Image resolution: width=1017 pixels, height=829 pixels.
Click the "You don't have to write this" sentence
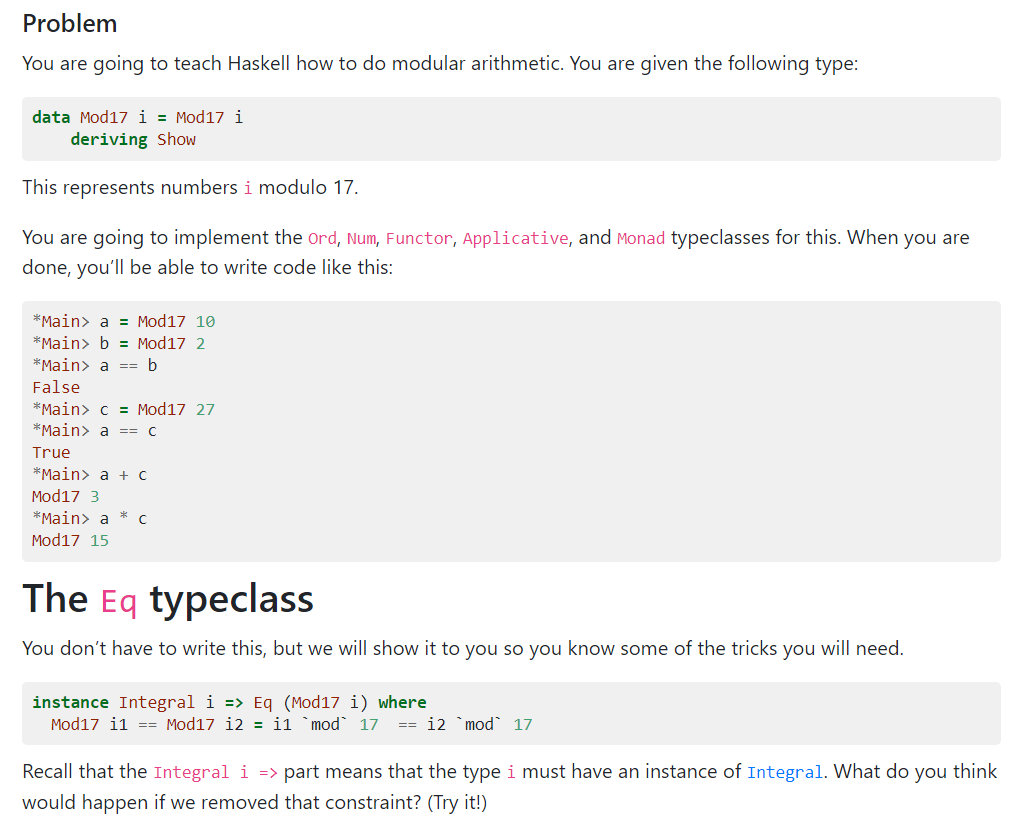(x=463, y=649)
